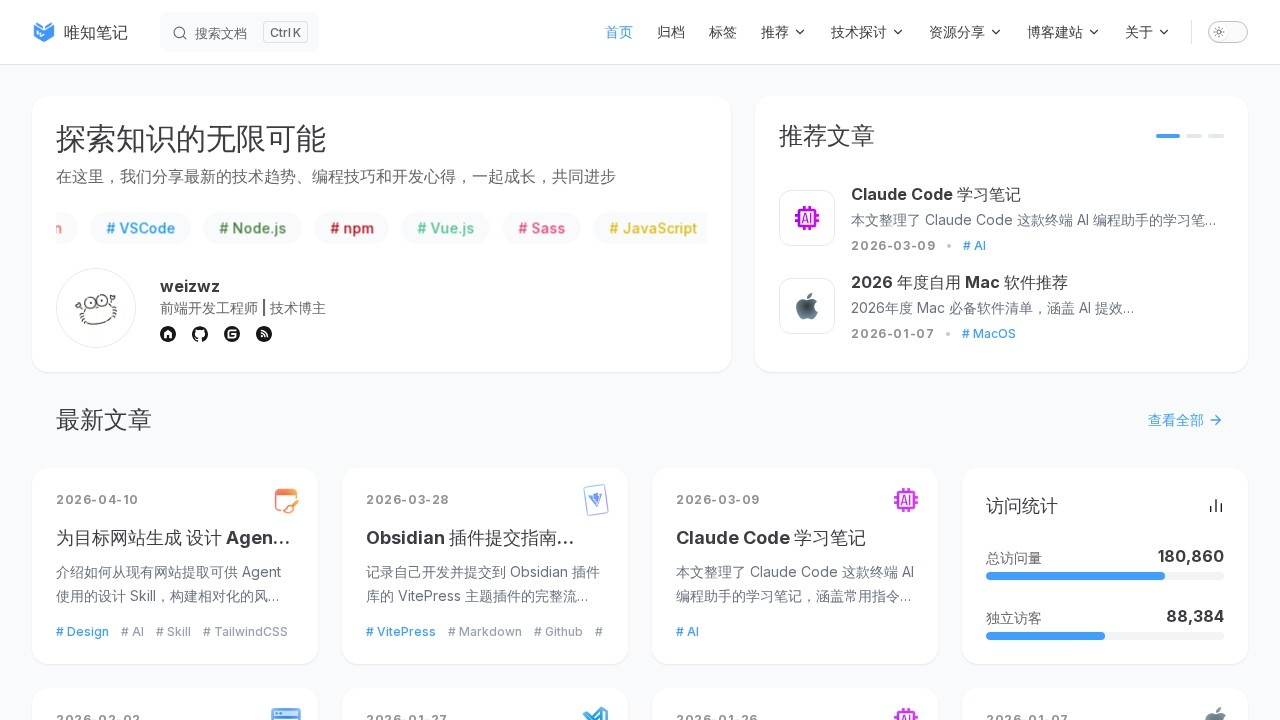Click the Apple icon on the Mac software article
The image size is (1280, 720).
807,306
